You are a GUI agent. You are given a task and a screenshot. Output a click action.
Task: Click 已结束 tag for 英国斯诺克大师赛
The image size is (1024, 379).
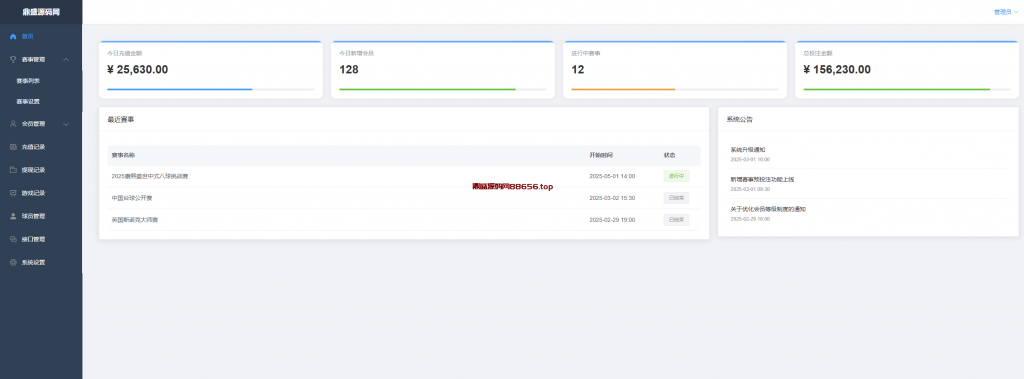tap(676, 220)
